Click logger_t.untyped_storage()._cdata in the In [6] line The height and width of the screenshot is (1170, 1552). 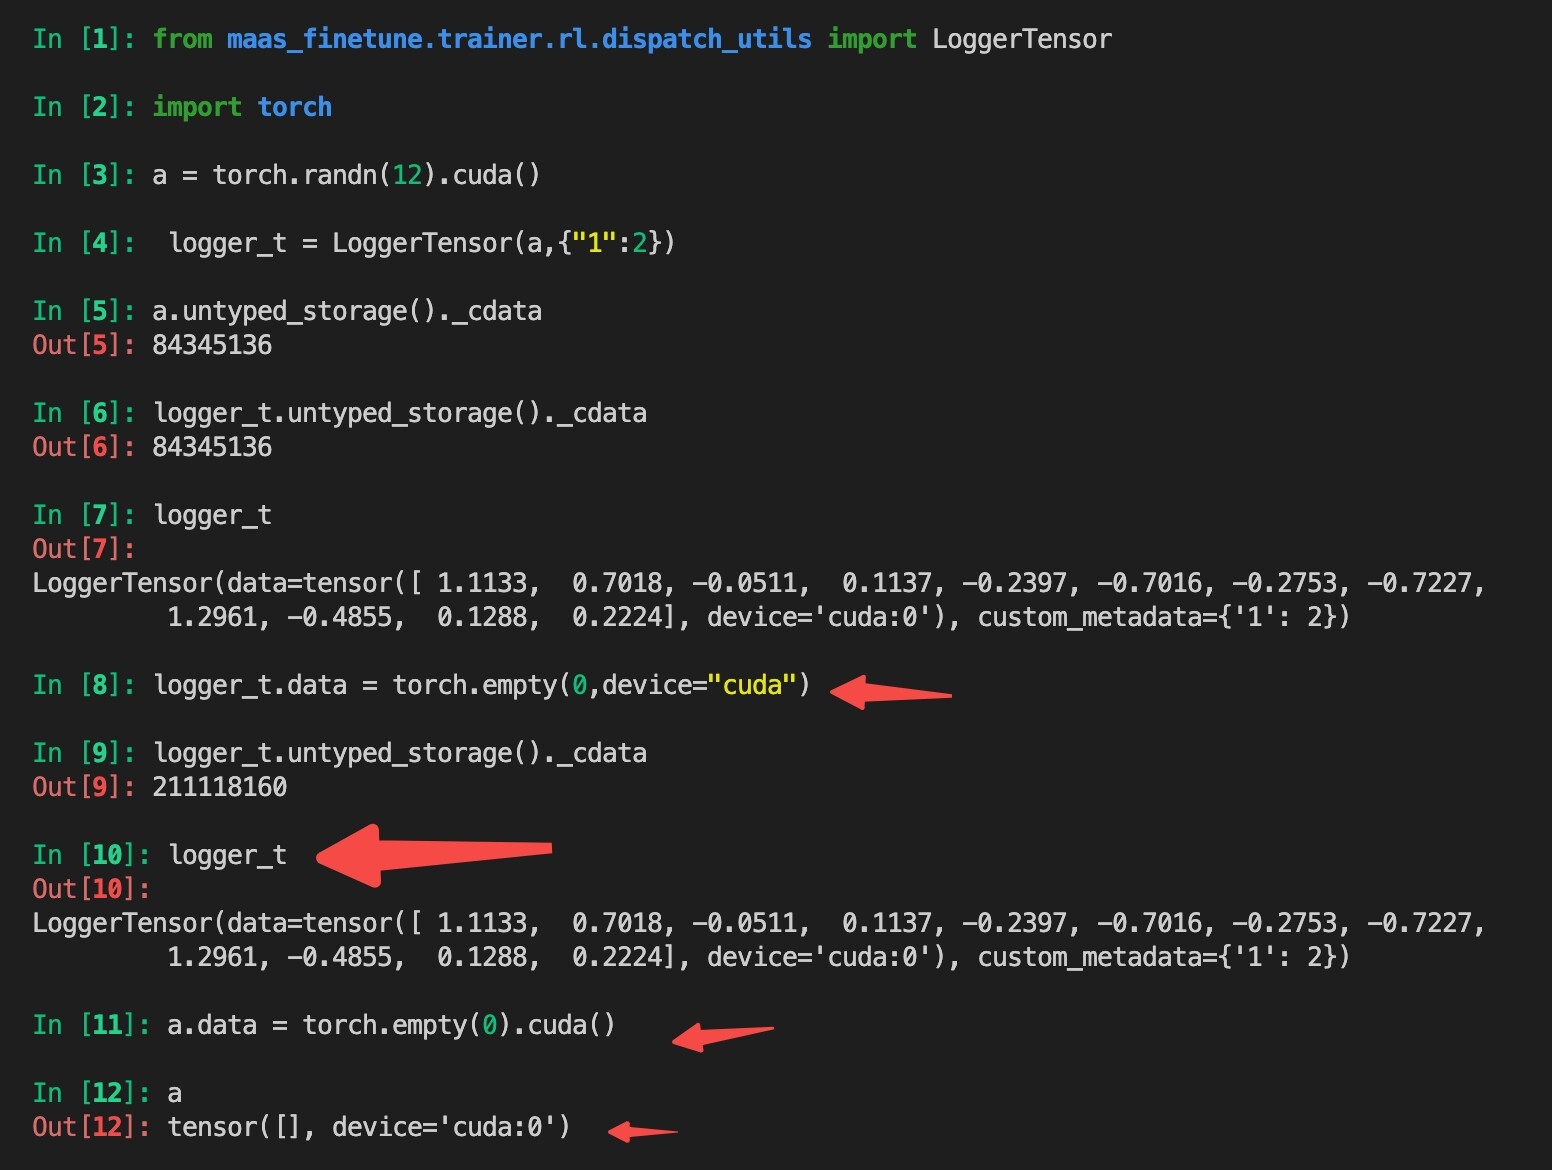point(400,413)
